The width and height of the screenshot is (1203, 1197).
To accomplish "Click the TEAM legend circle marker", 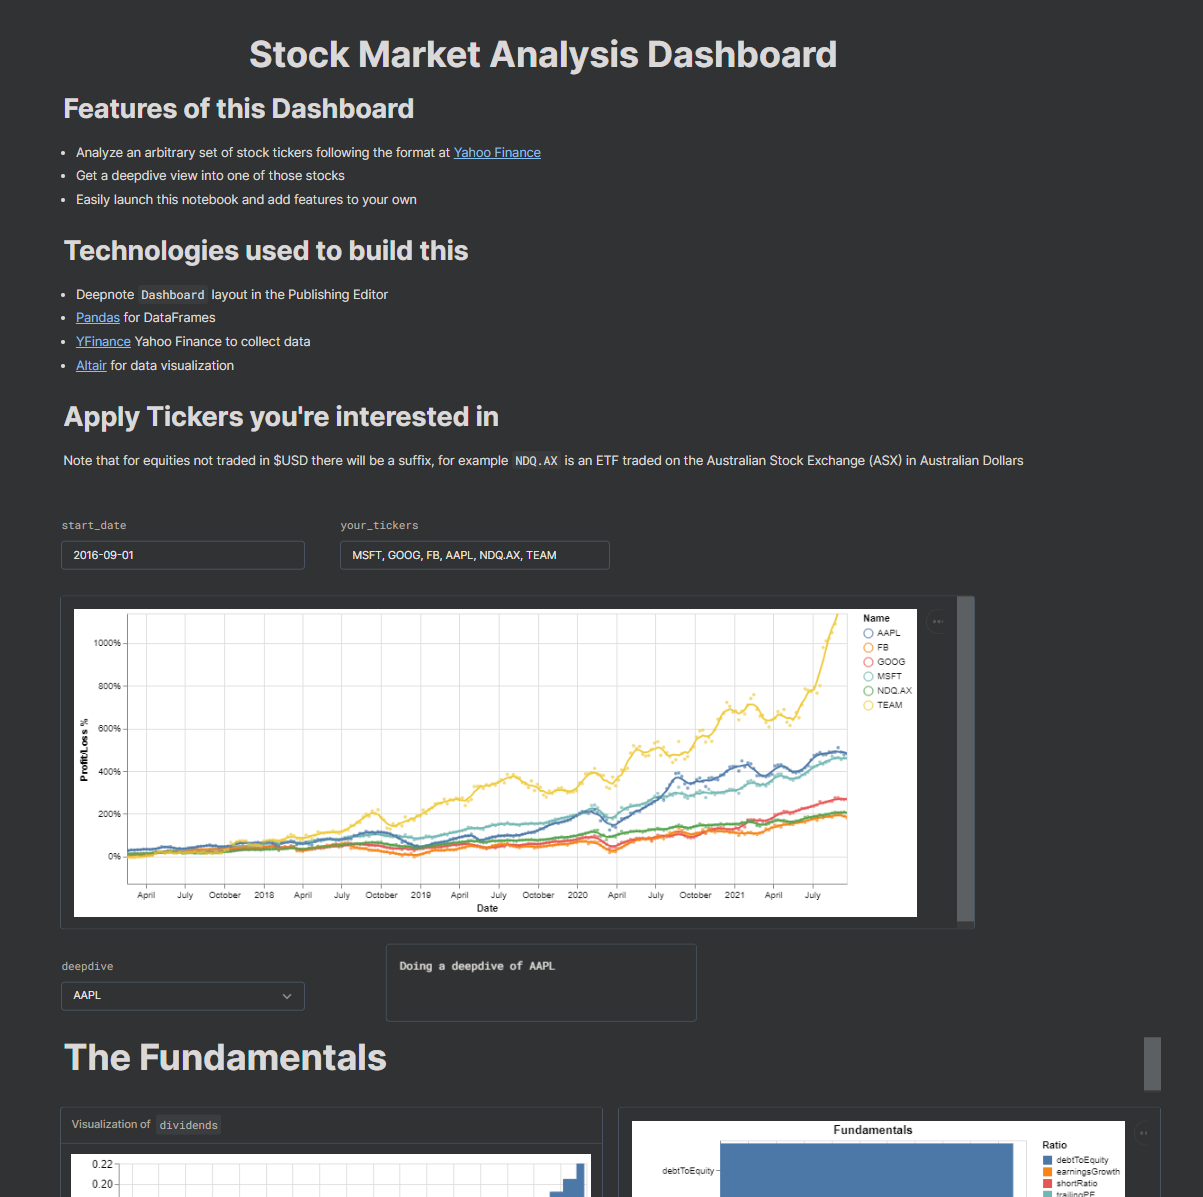I will click(868, 705).
